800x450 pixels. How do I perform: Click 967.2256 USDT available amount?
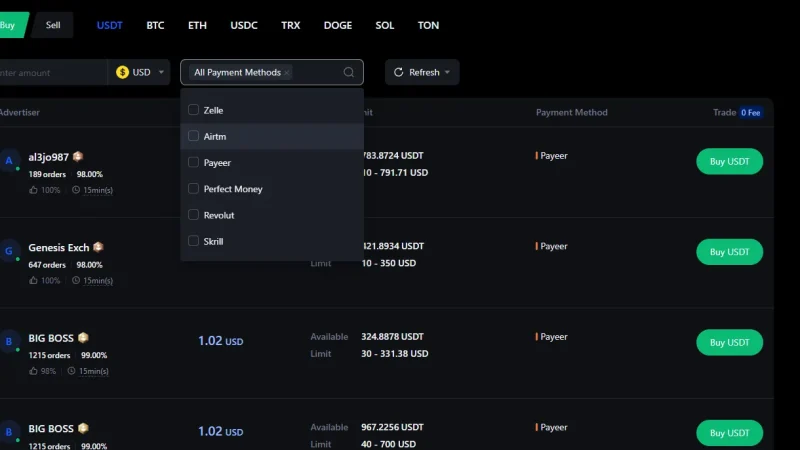[392, 427]
